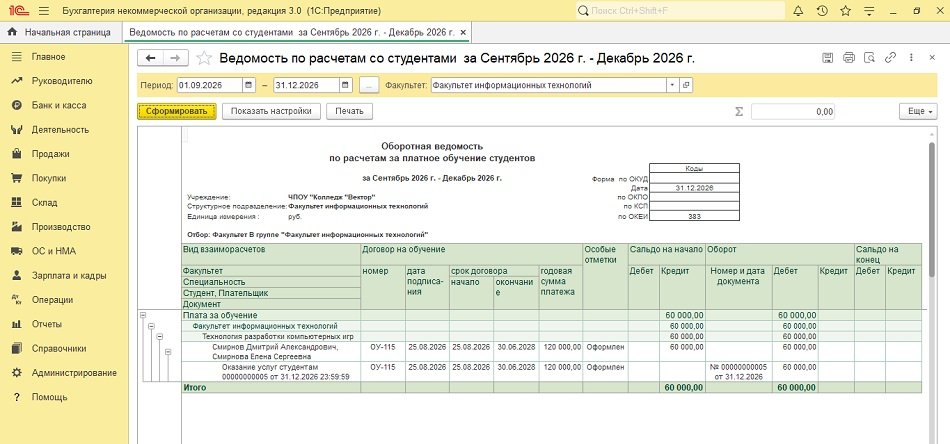
Task: Open the history clock icon
Action: click(x=822, y=11)
